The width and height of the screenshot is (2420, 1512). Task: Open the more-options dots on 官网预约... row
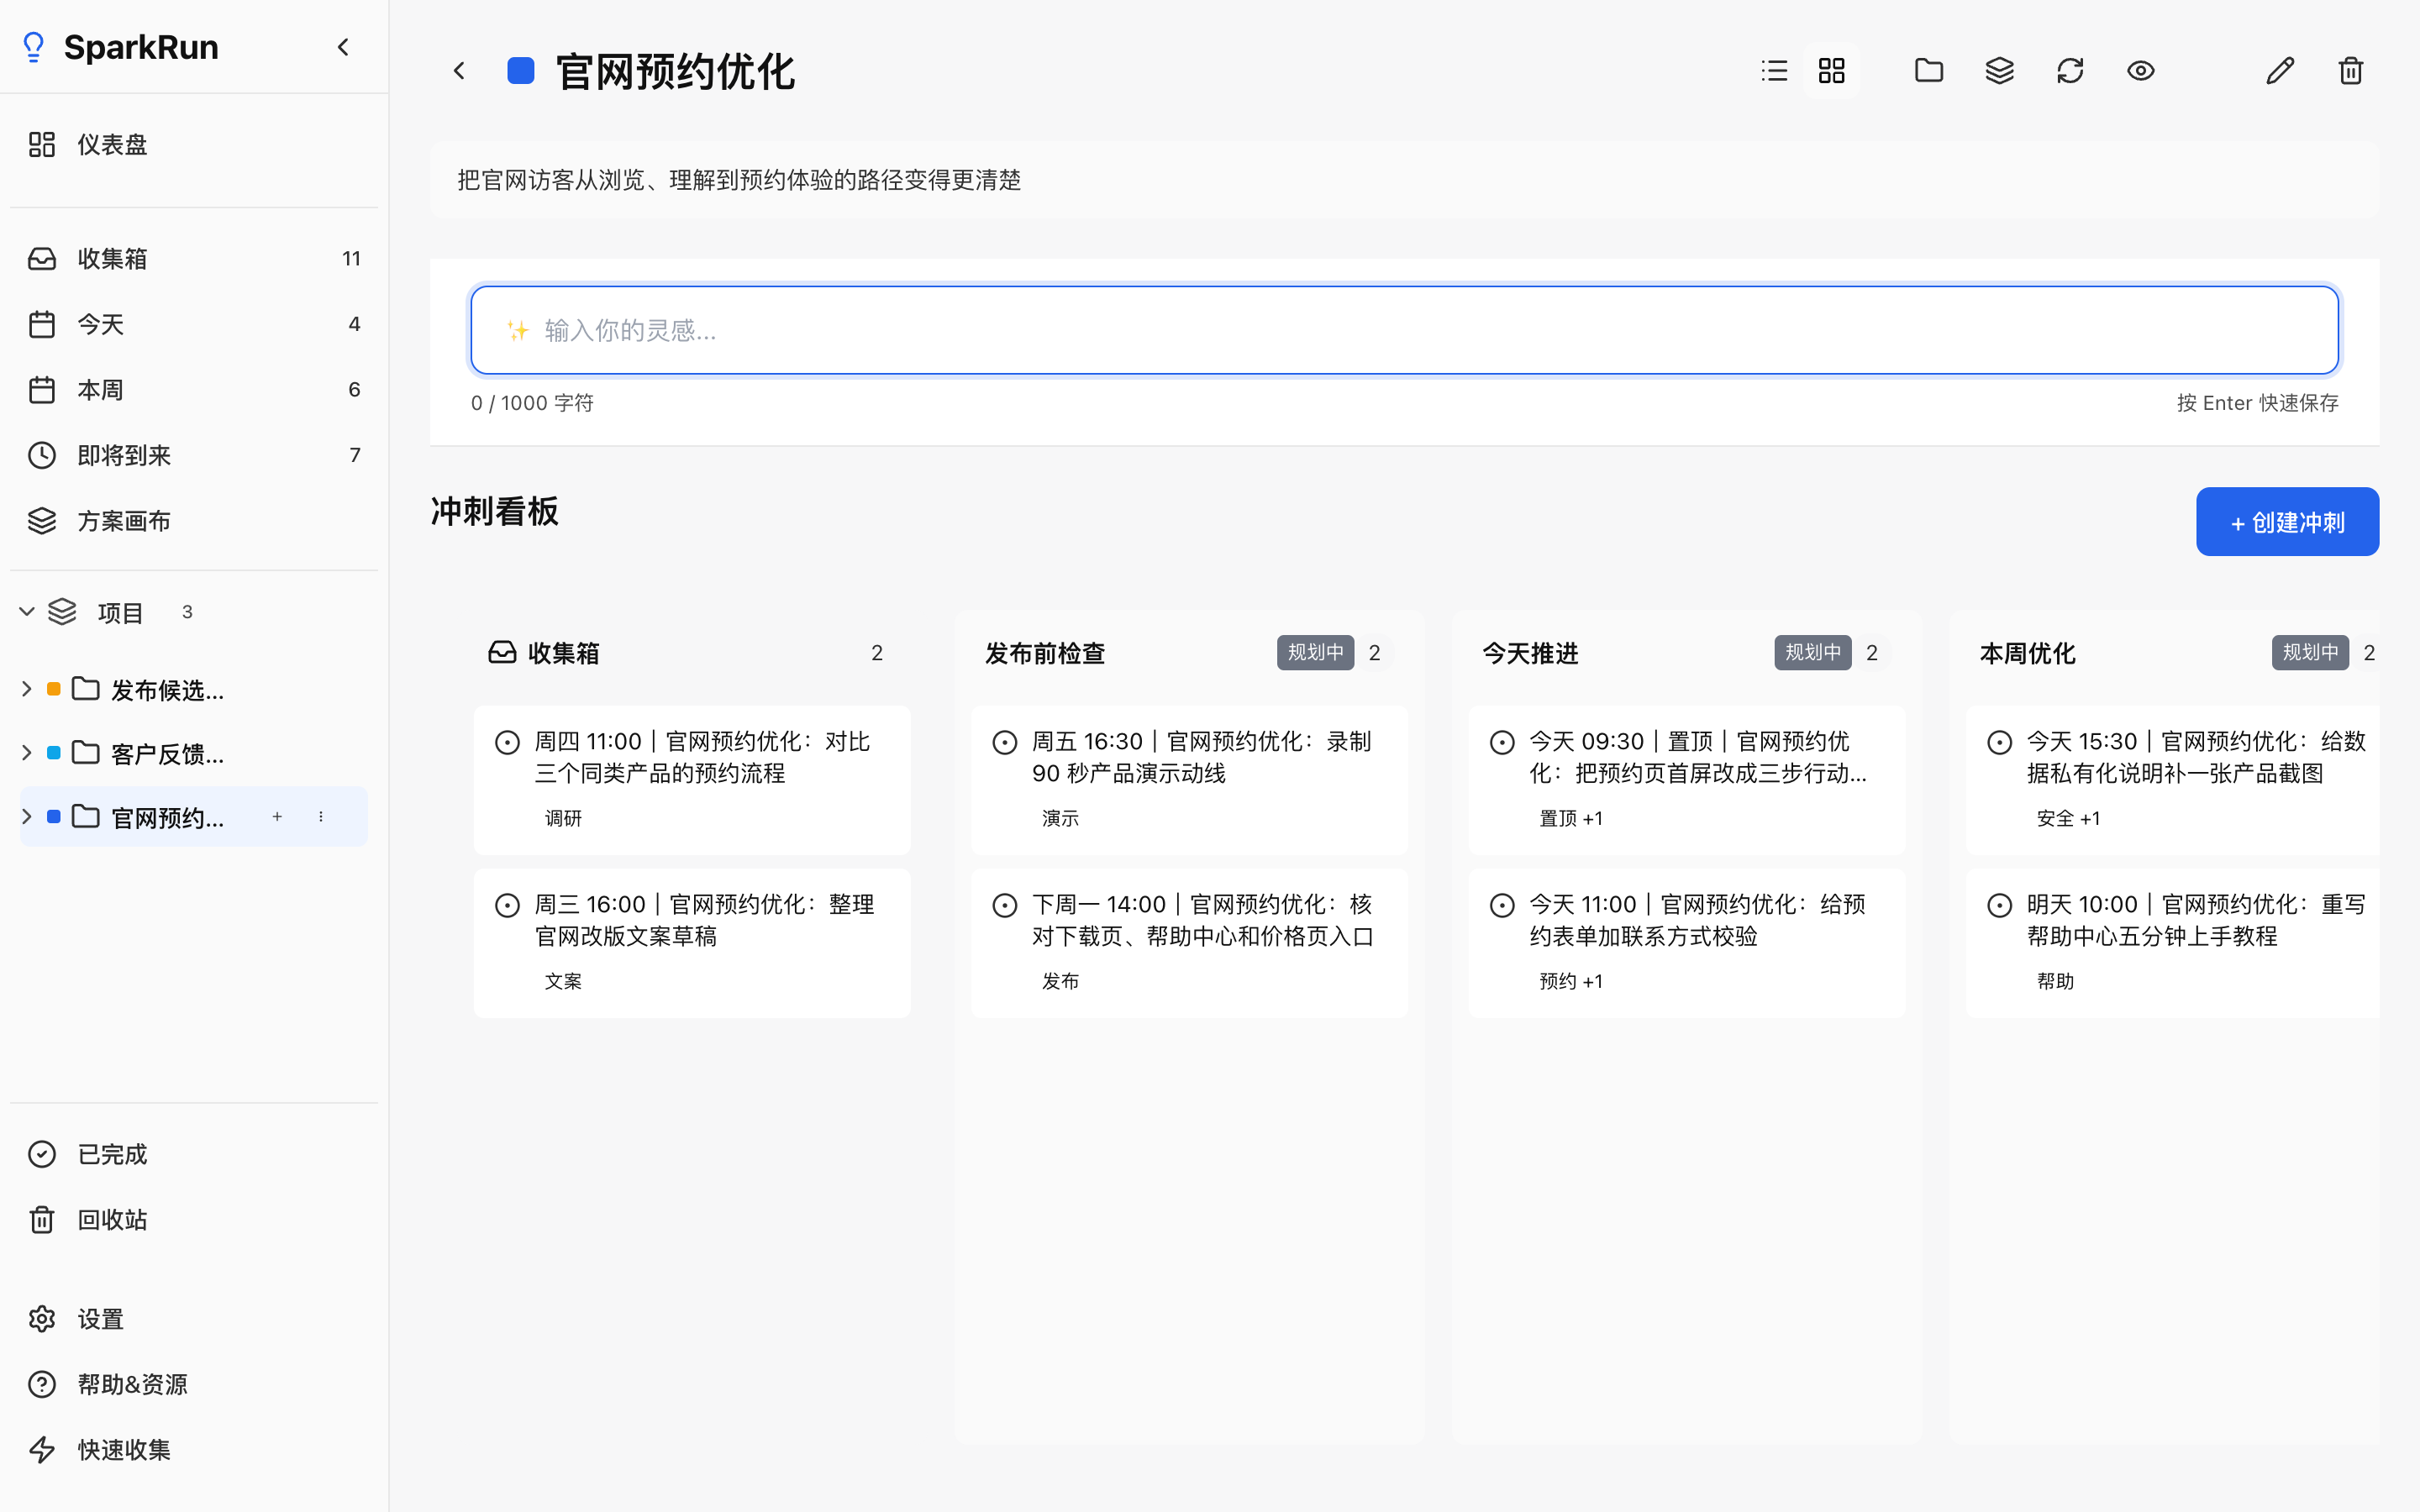(321, 817)
